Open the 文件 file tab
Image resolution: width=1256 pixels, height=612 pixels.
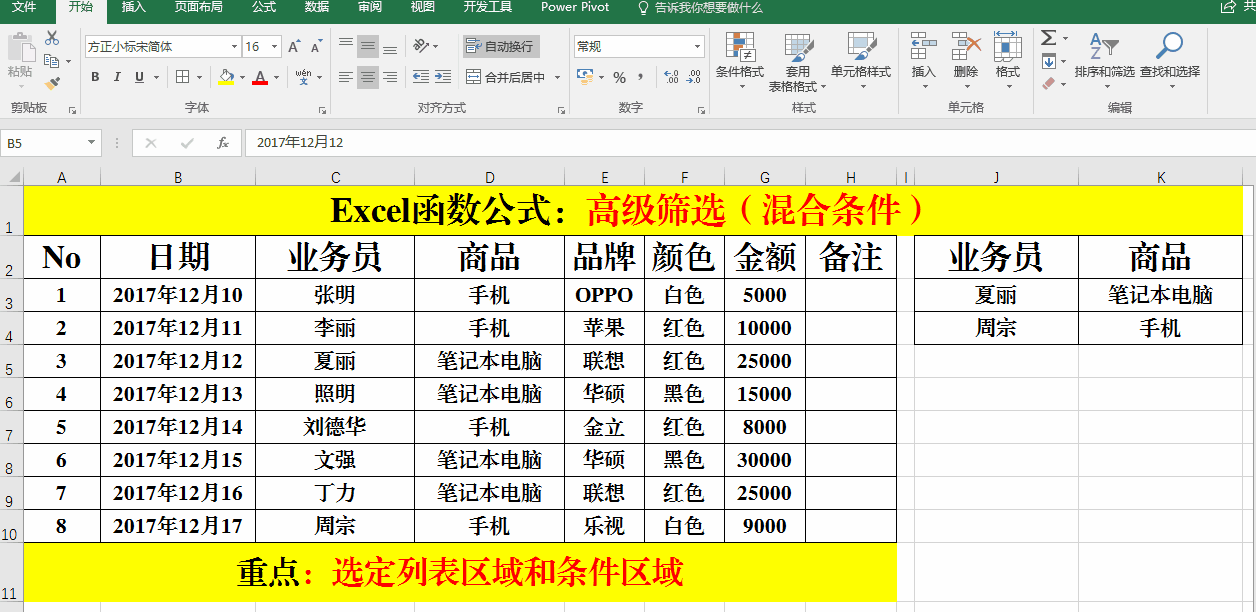24,7
